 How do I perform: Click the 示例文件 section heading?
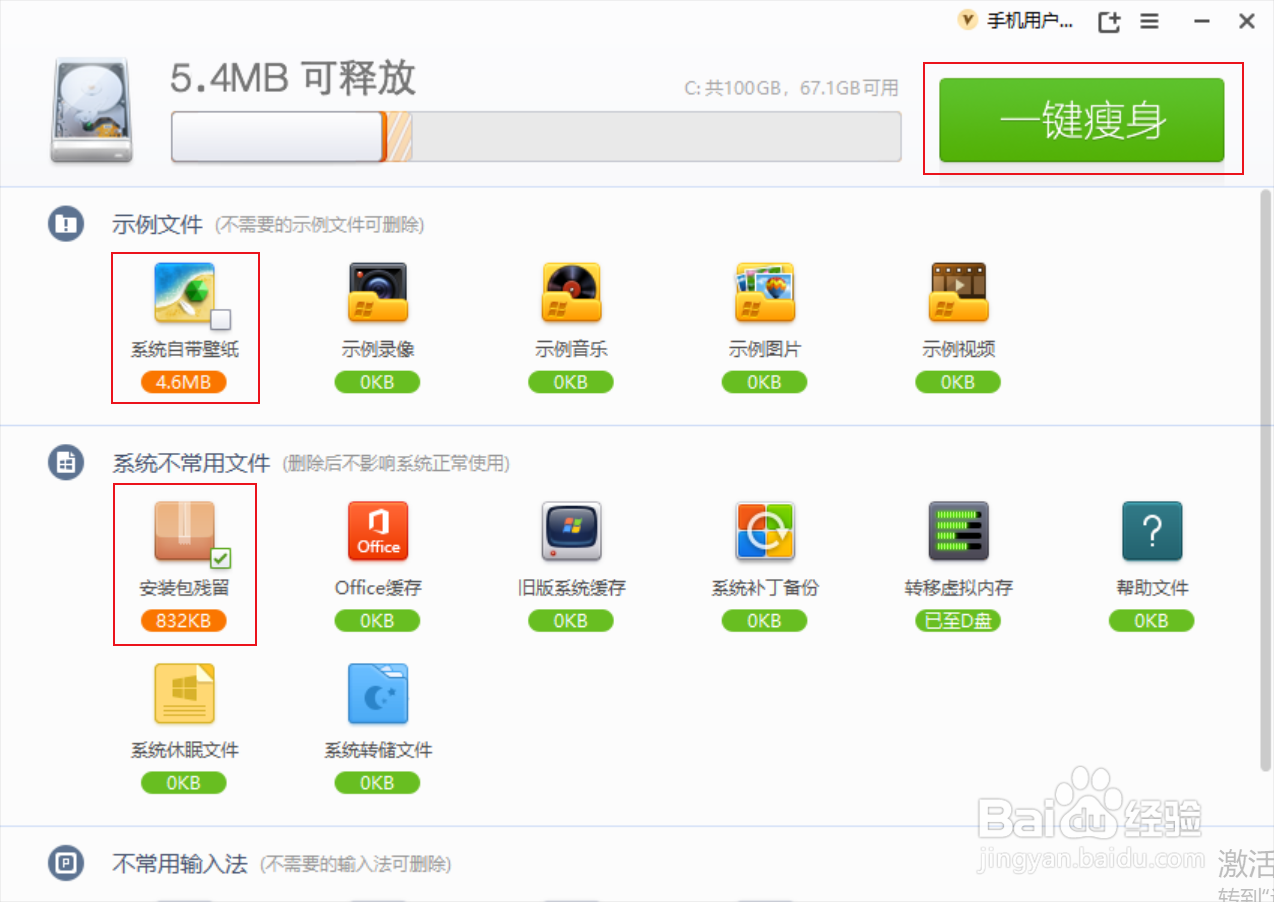click(x=157, y=225)
